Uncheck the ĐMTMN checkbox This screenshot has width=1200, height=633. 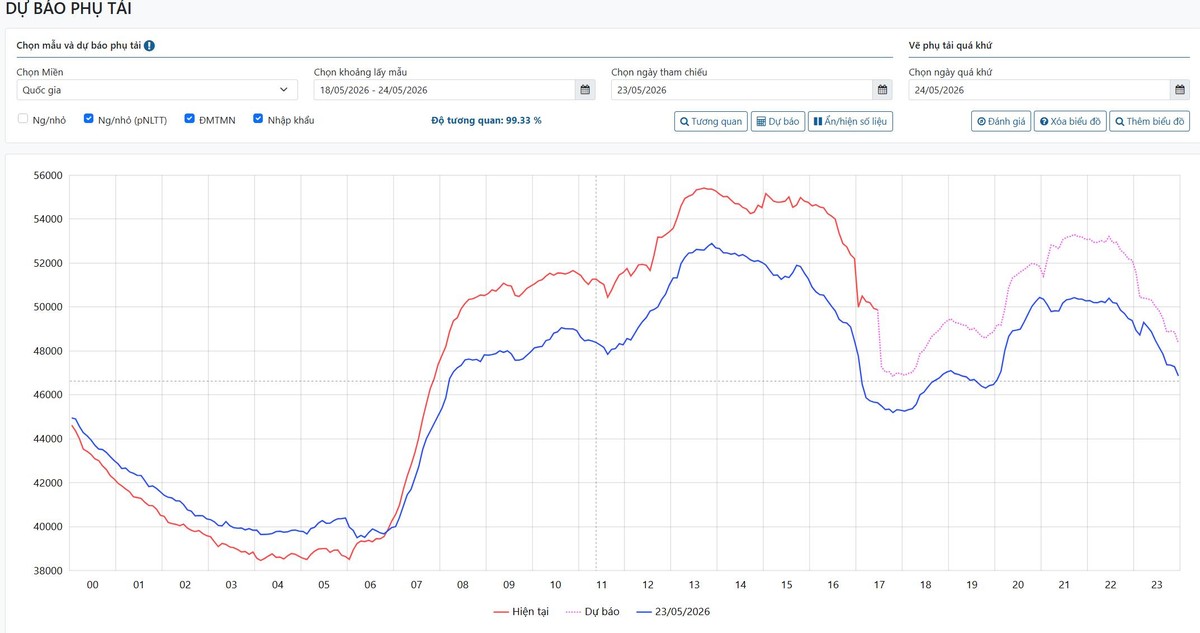[x=190, y=119]
